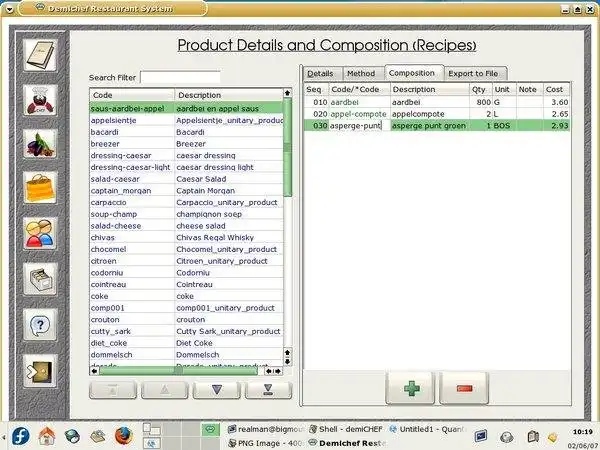This screenshot has height=450, width=600.
Task: Open the chef icon in sidebar
Action: click(40, 101)
